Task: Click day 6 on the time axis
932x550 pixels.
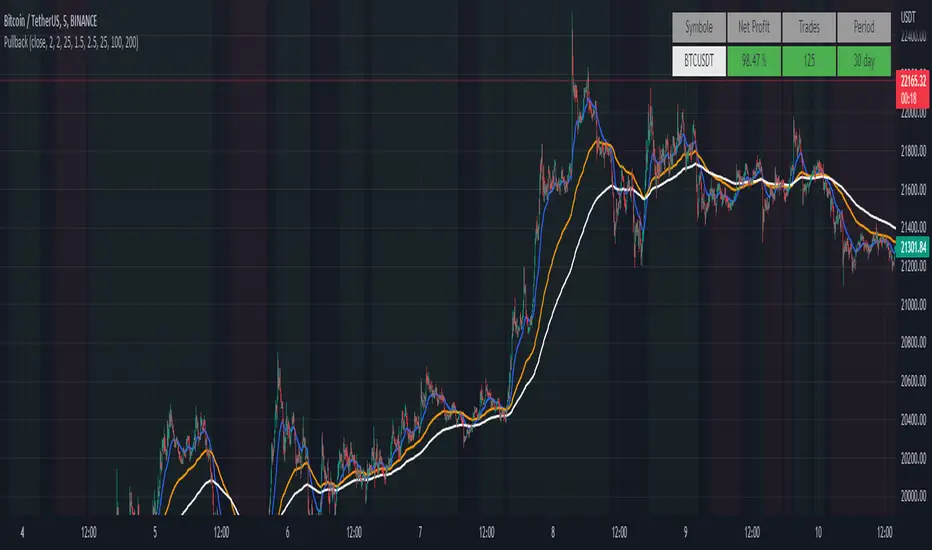Action: [288, 532]
